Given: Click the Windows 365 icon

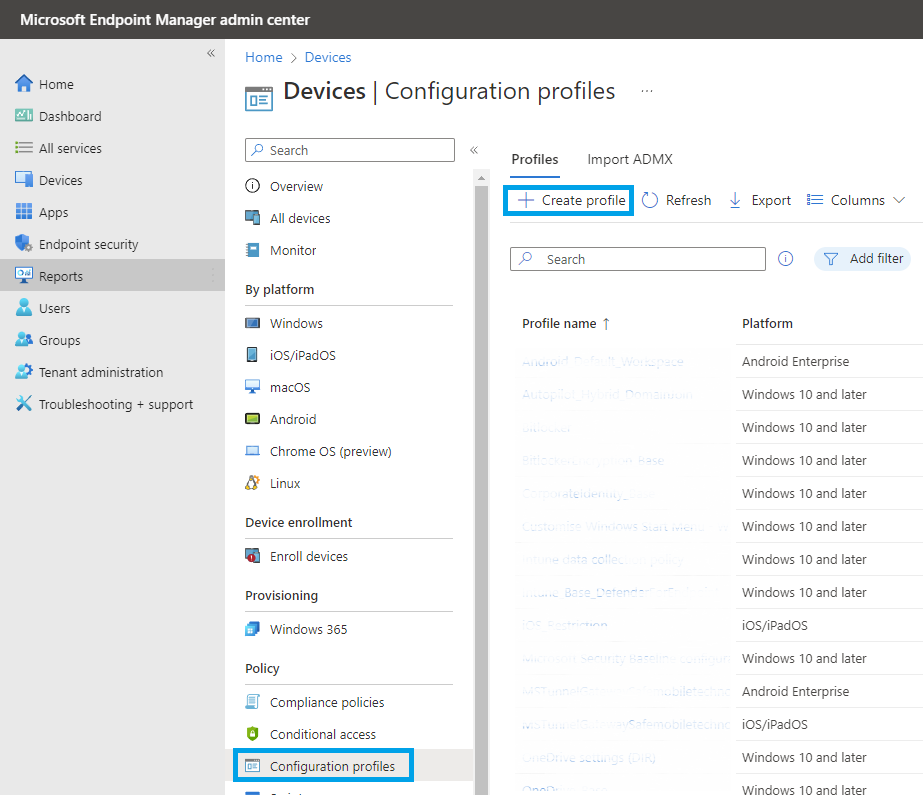Looking at the screenshot, I should pyautogui.click(x=253, y=628).
